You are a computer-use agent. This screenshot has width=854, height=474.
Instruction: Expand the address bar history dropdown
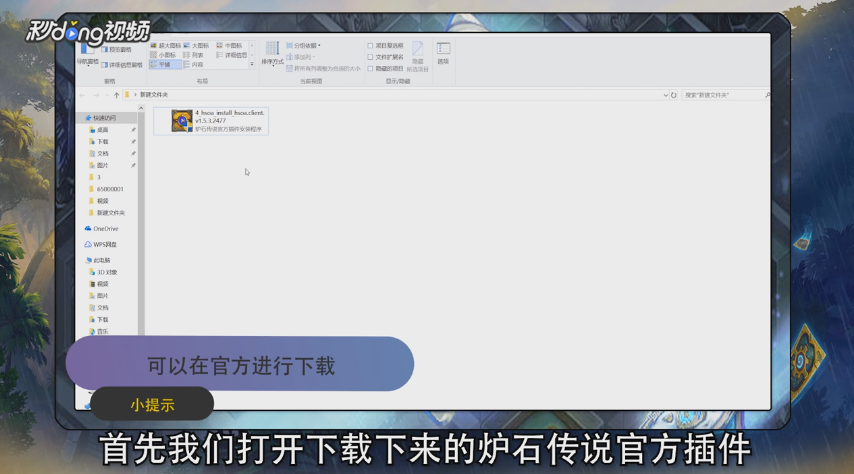[x=666, y=95]
